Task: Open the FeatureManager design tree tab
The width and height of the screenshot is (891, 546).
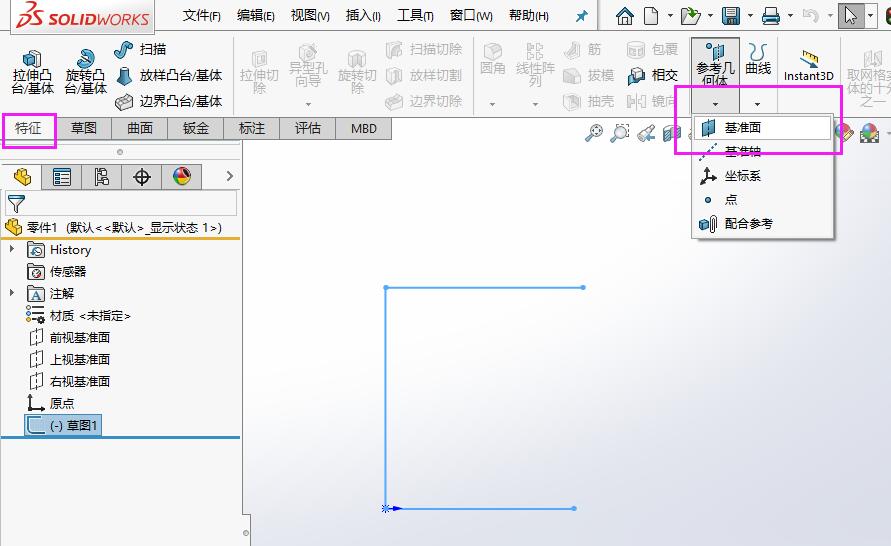Action: [22, 177]
